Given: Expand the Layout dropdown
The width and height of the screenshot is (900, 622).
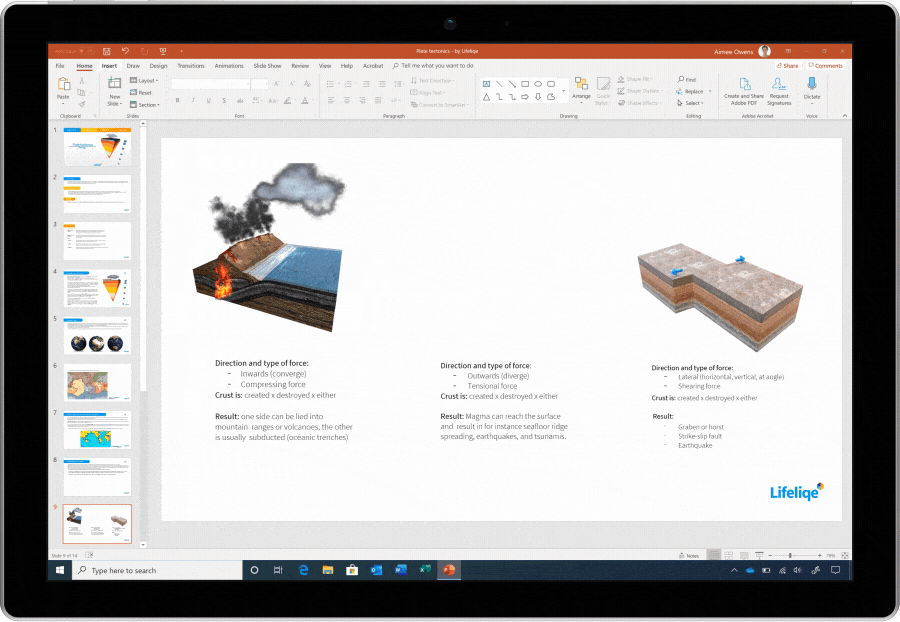Looking at the screenshot, I should coord(148,81).
